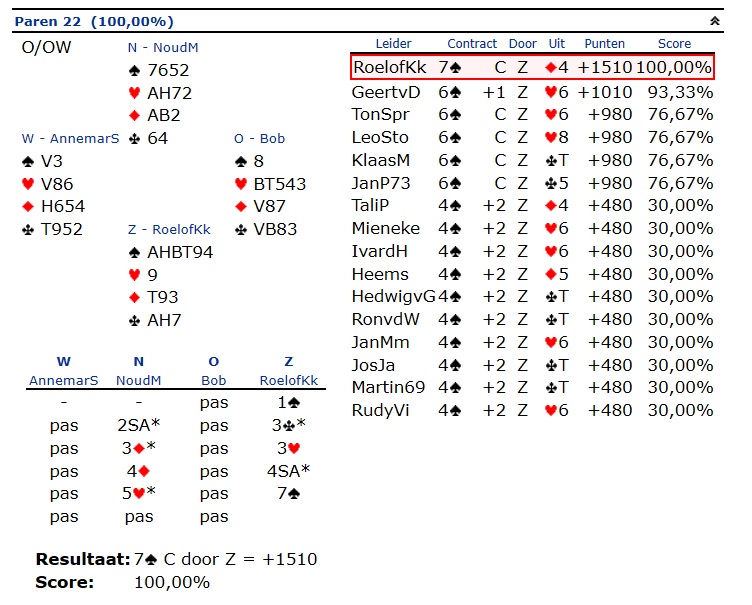Click the Resultaat 7♠ C door Z line
Viewport: 752px width, 605px height.
click(176, 559)
